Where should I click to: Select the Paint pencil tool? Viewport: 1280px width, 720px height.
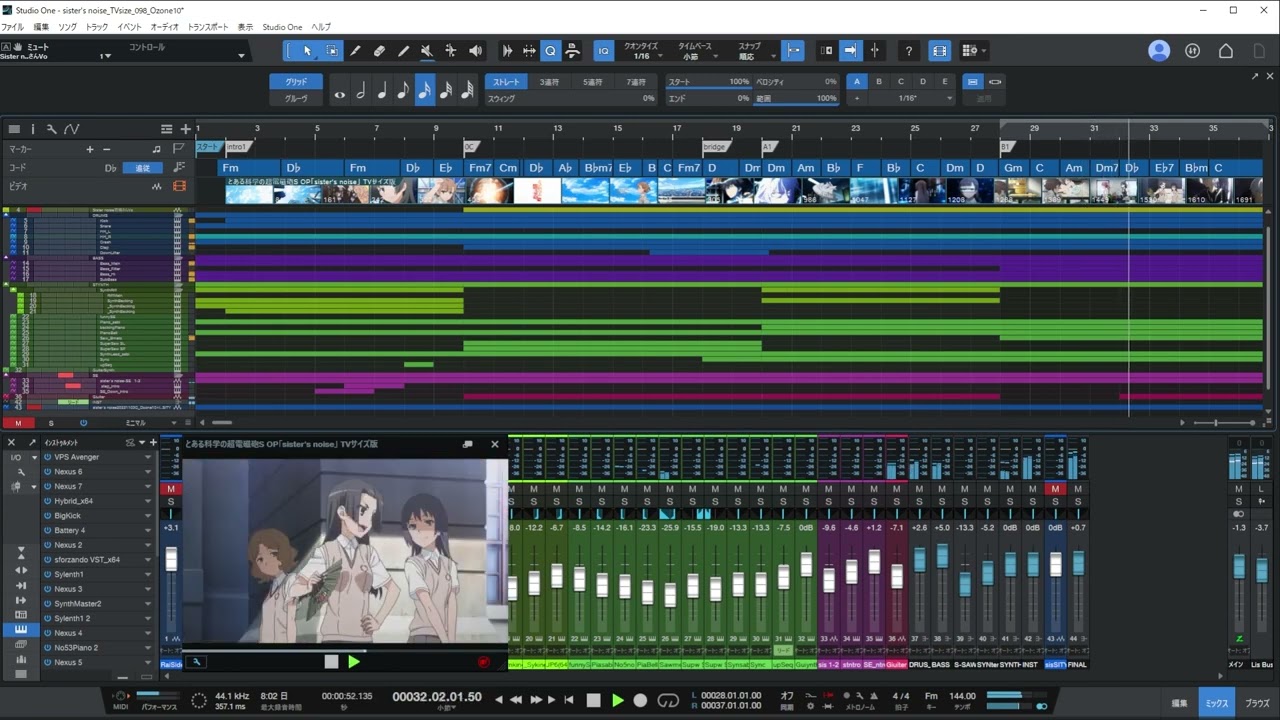[403, 51]
